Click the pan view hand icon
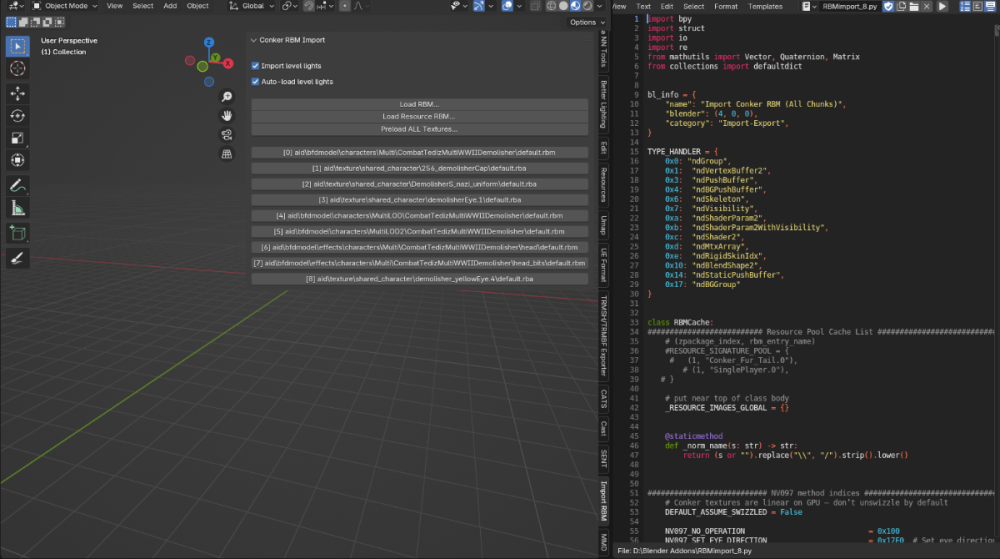 226,116
